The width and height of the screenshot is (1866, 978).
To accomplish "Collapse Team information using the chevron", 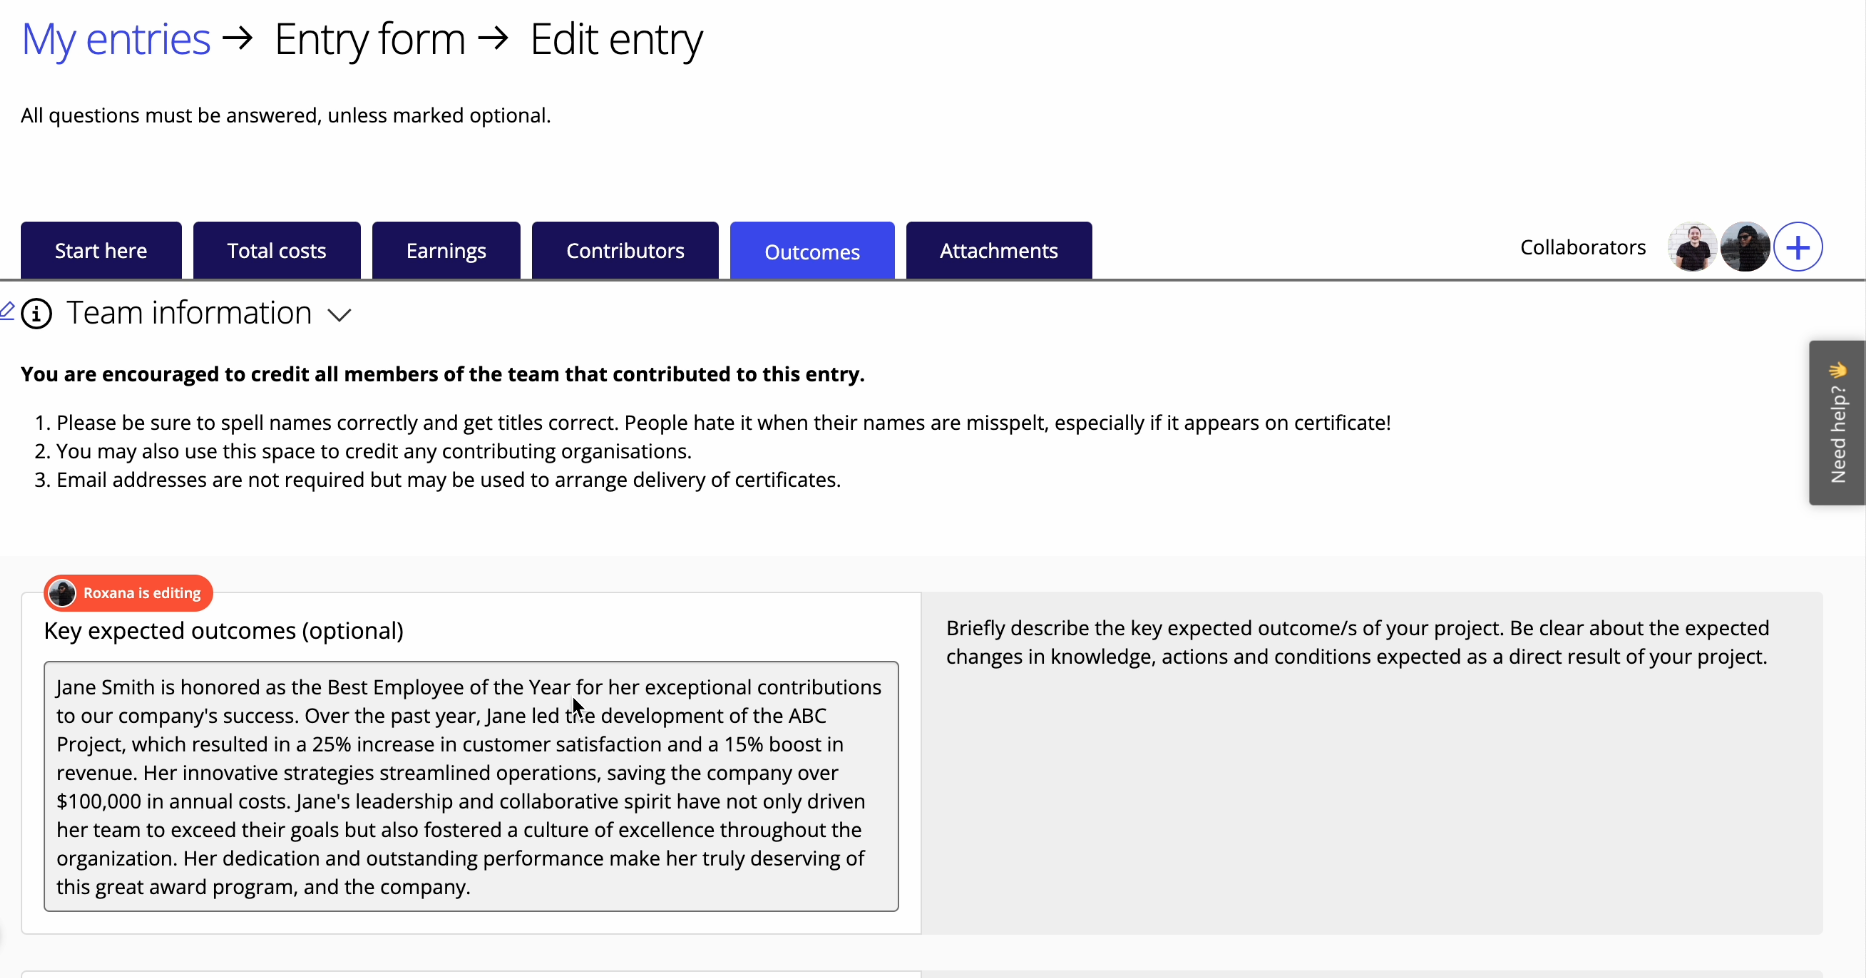I will 340,315.
